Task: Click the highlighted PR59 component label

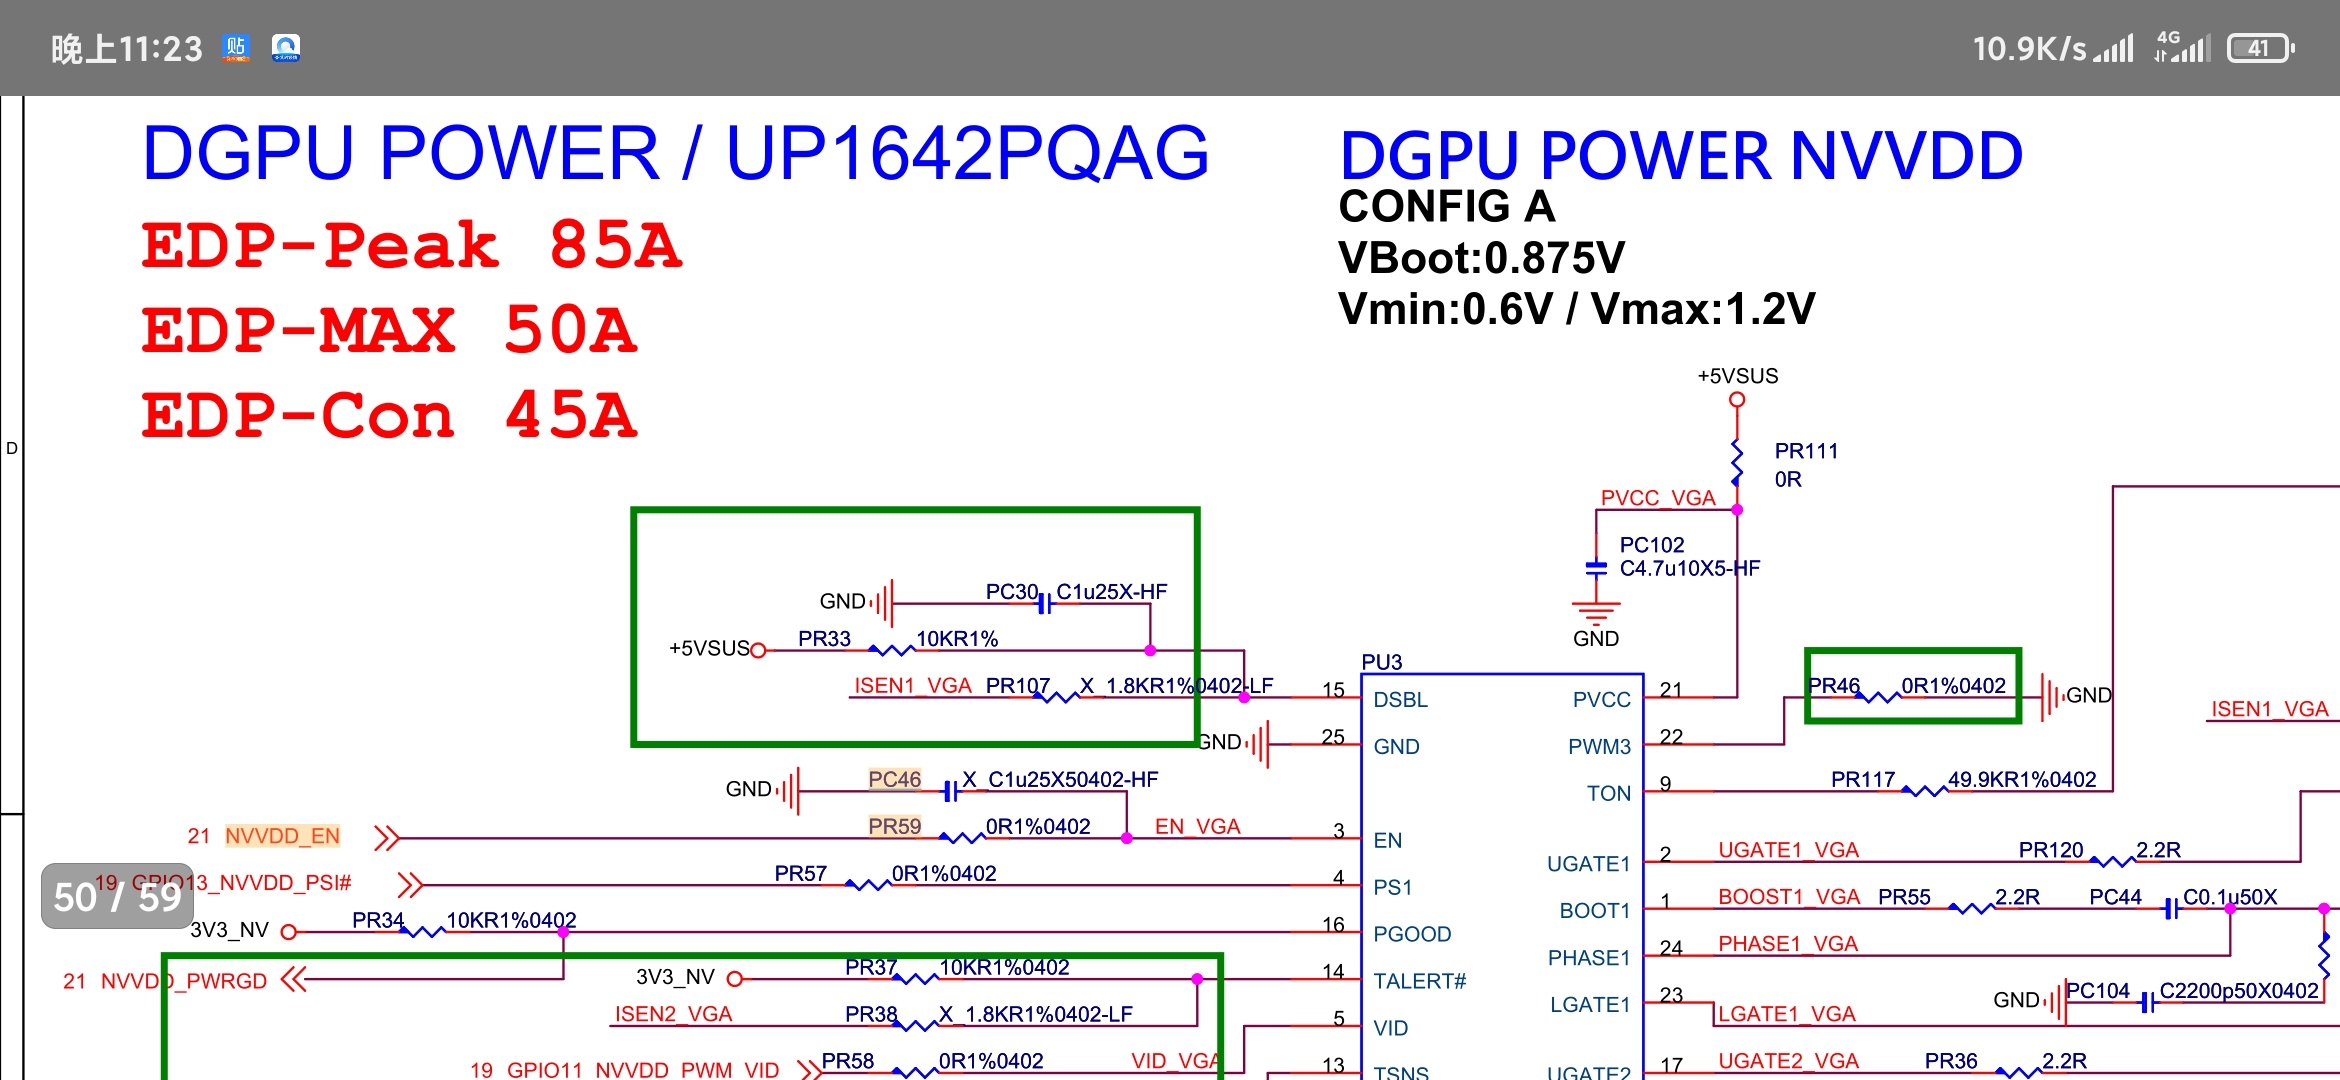Action: coord(894,826)
